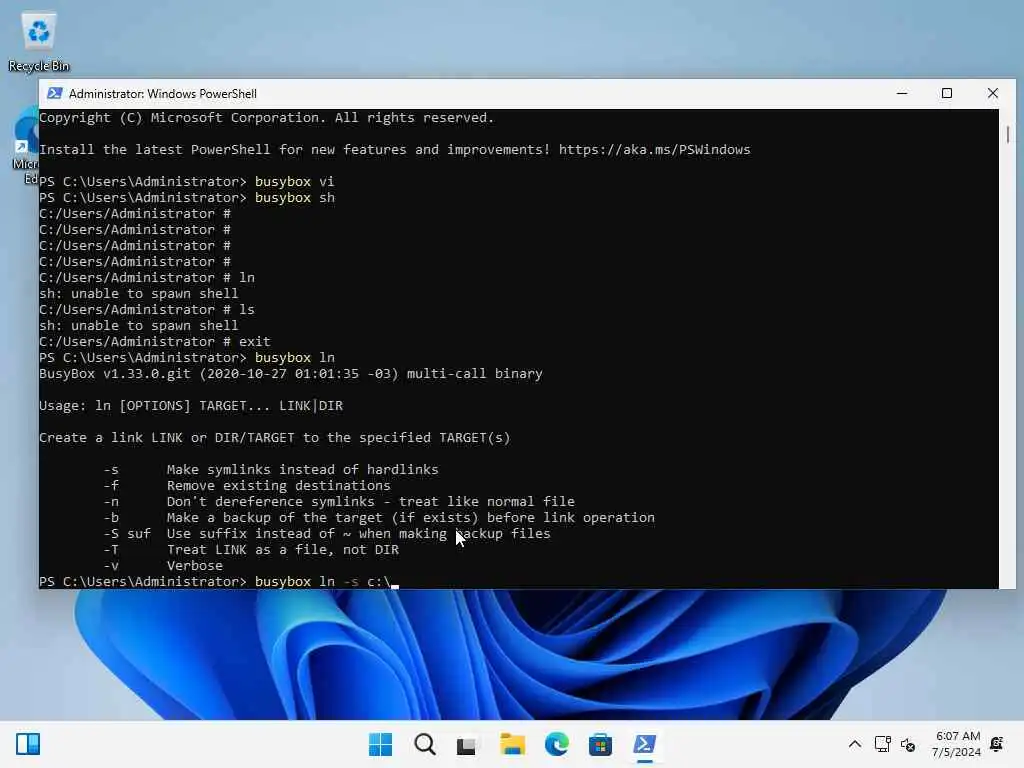The image size is (1024, 768).
Task: Click the PowerShell icon in the title bar
Action: click(x=55, y=93)
